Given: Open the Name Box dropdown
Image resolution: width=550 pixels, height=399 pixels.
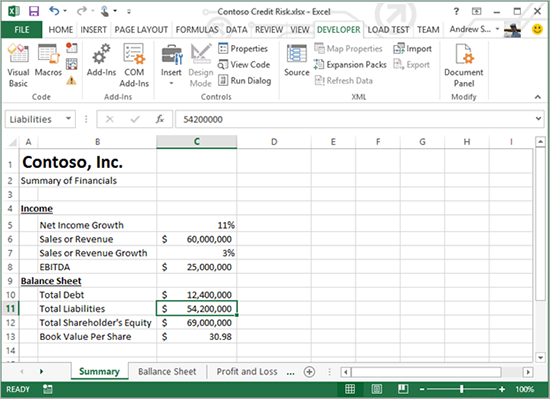Looking at the screenshot, I should (68, 119).
